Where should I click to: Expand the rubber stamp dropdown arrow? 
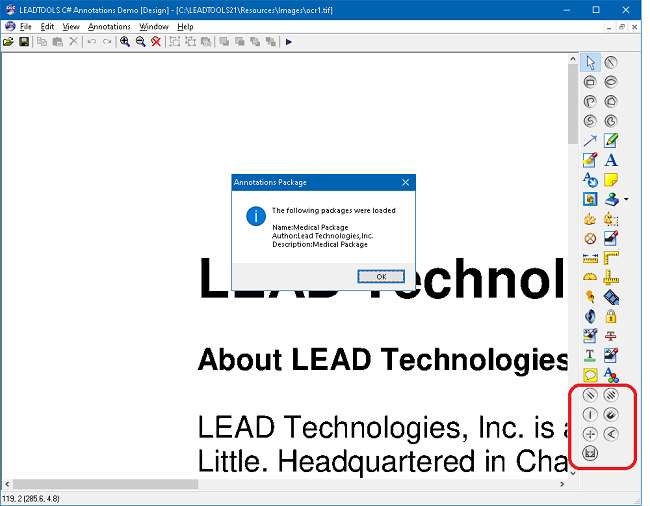626,199
